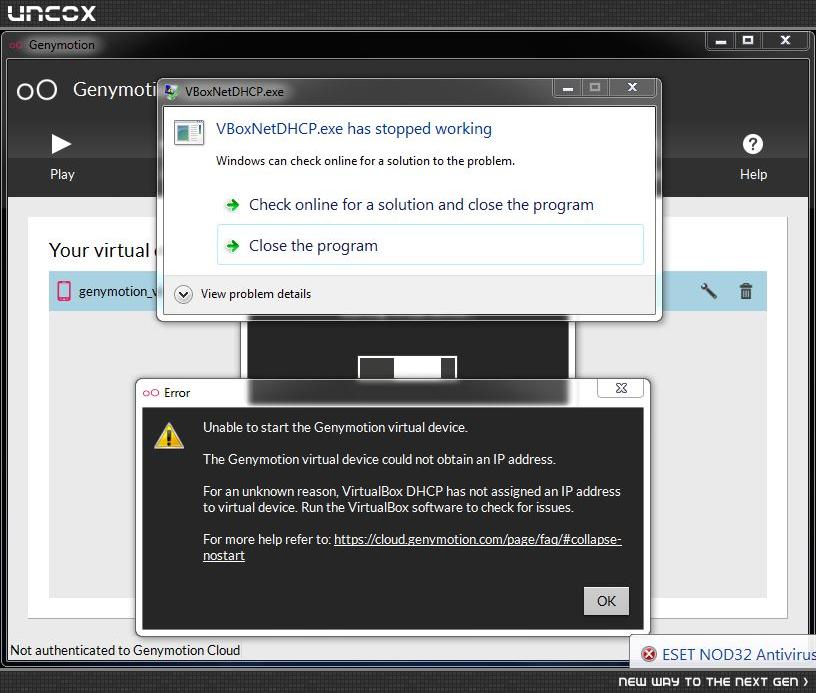Click 'Not authenticated to Genymotion Cloud' status
816x693 pixels.
pyautogui.click(x=125, y=650)
